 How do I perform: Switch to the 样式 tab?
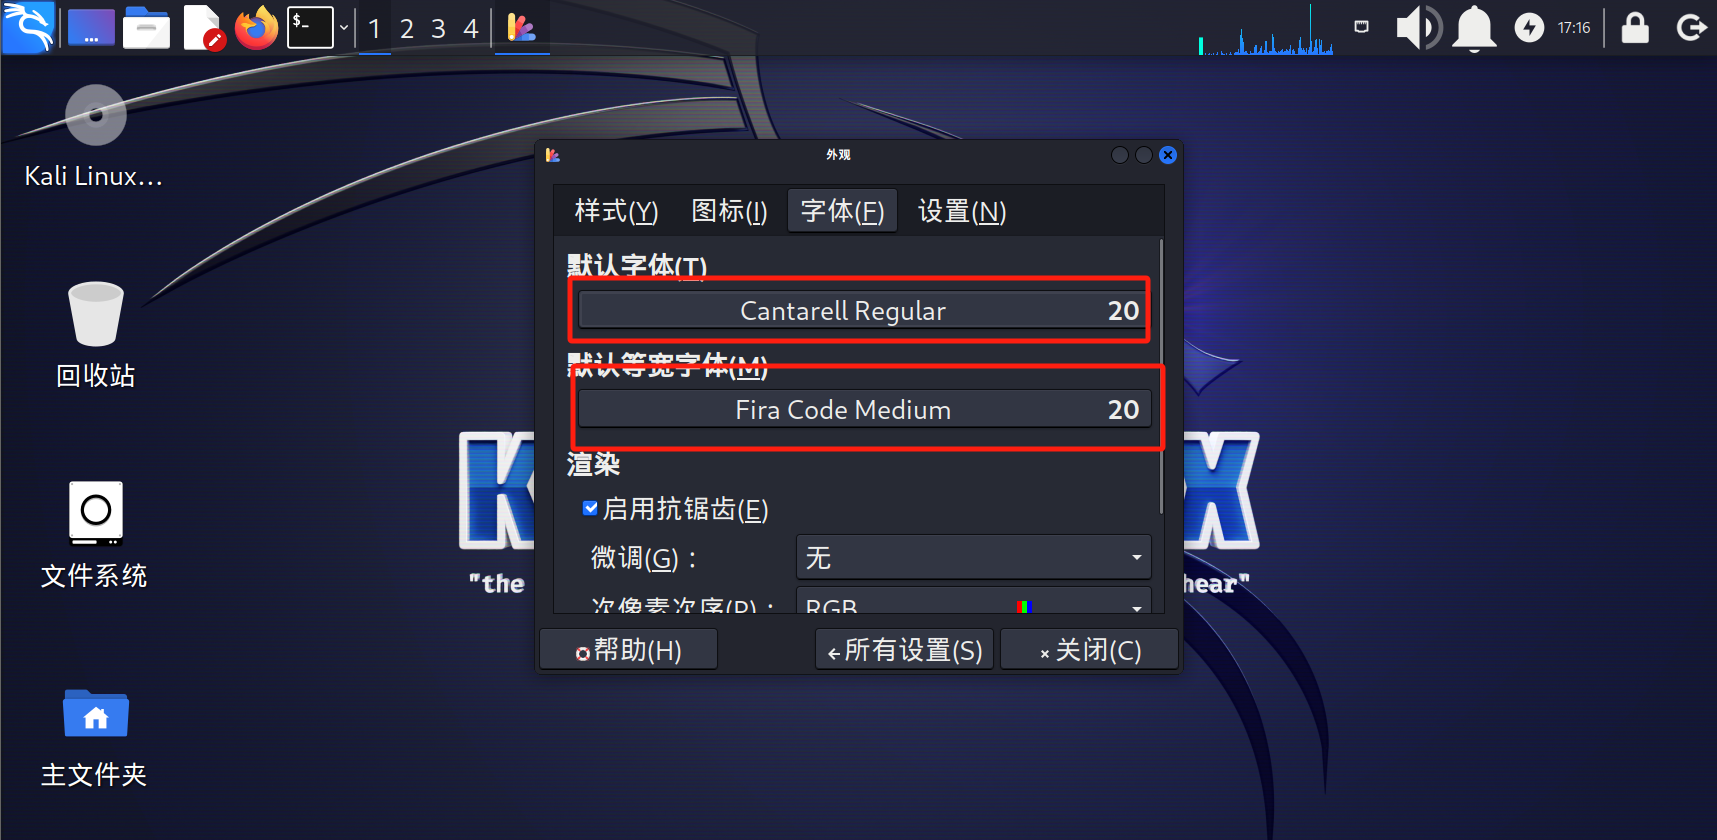(616, 211)
